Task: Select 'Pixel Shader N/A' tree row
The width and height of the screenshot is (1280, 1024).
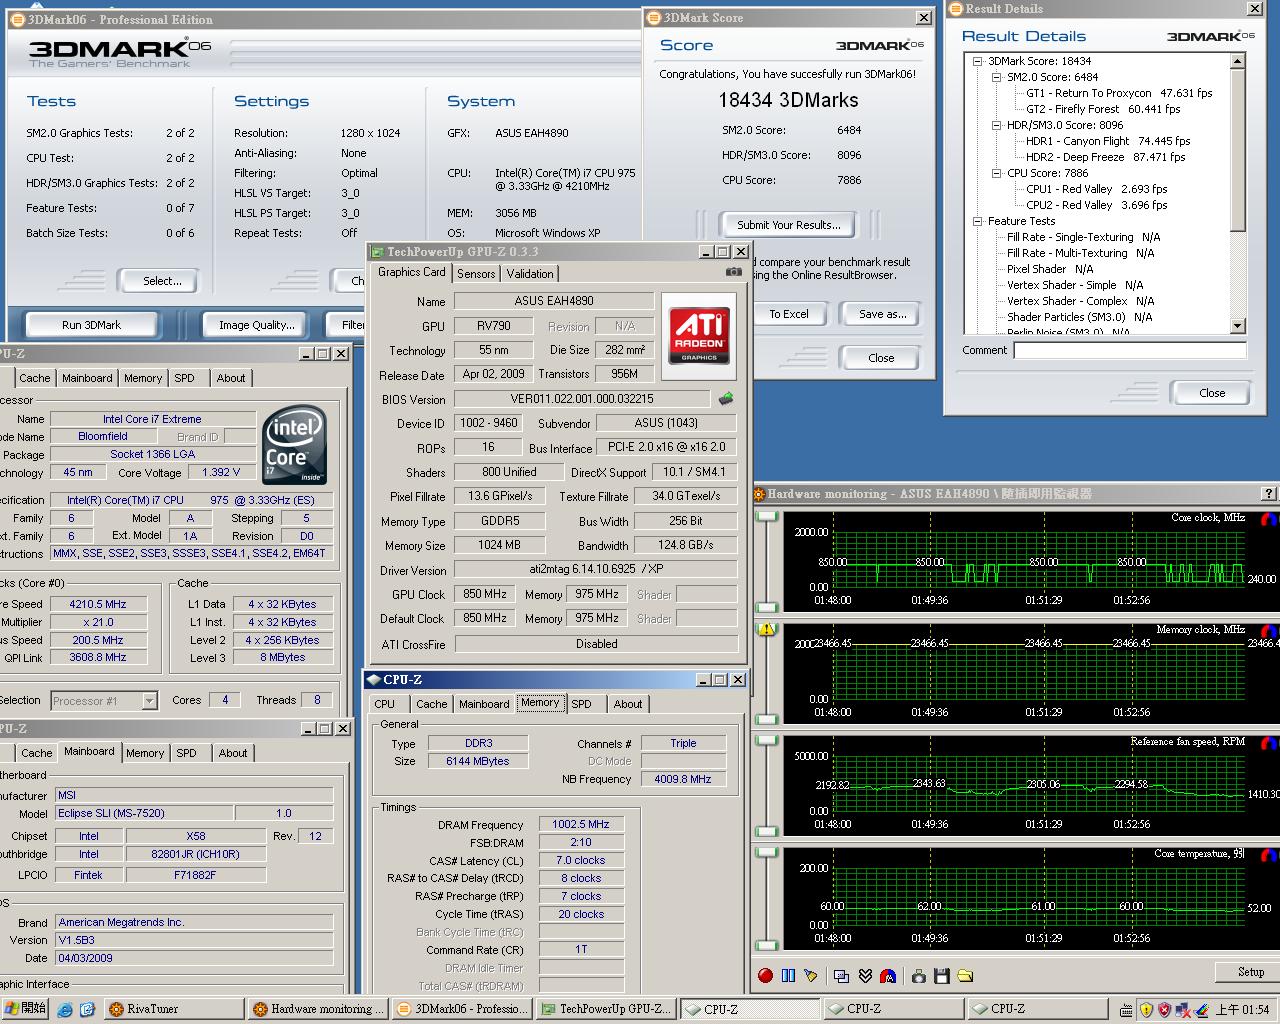Action: pos(1050,269)
